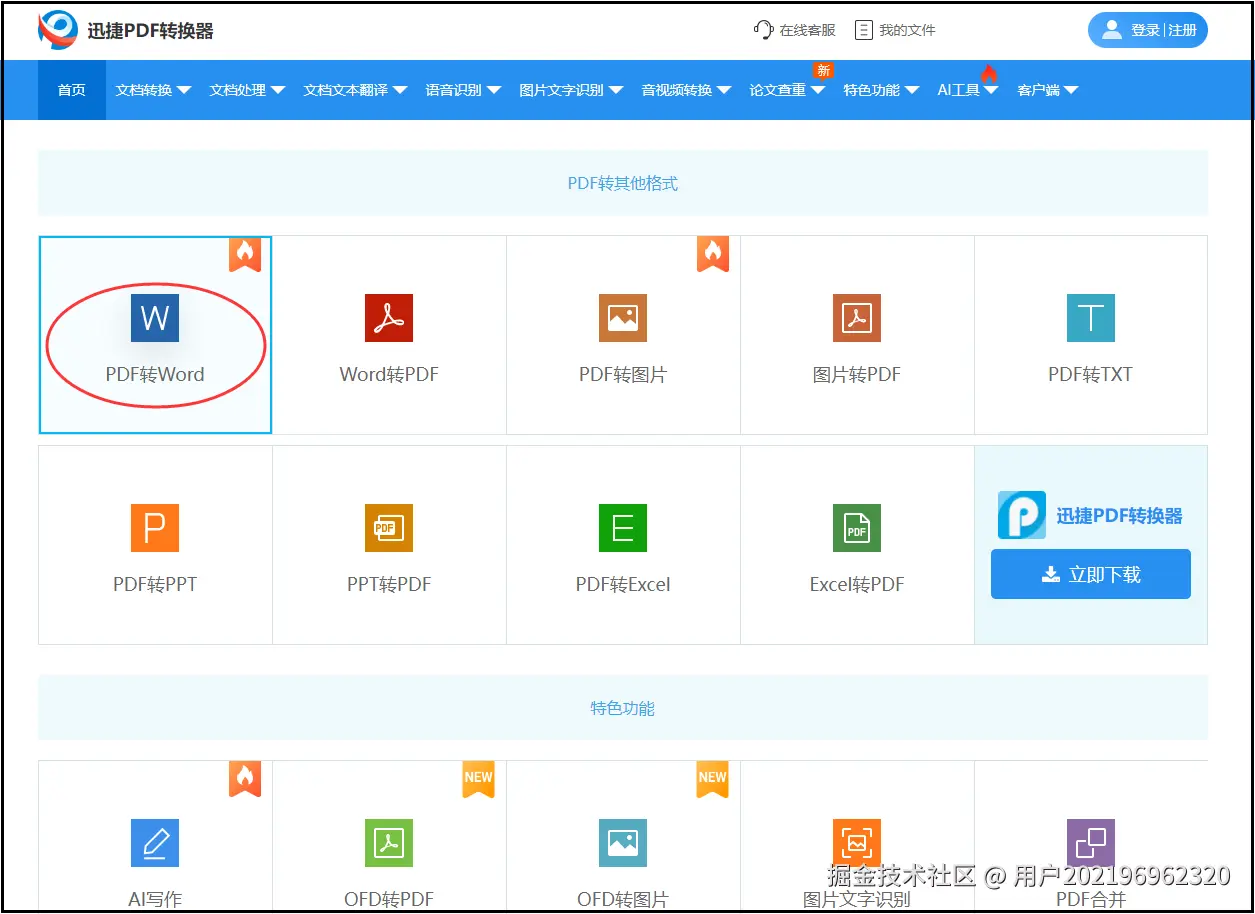The width and height of the screenshot is (1255, 914).
Task: Click the PDF转Excel text label
Action: (x=623, y=585)
